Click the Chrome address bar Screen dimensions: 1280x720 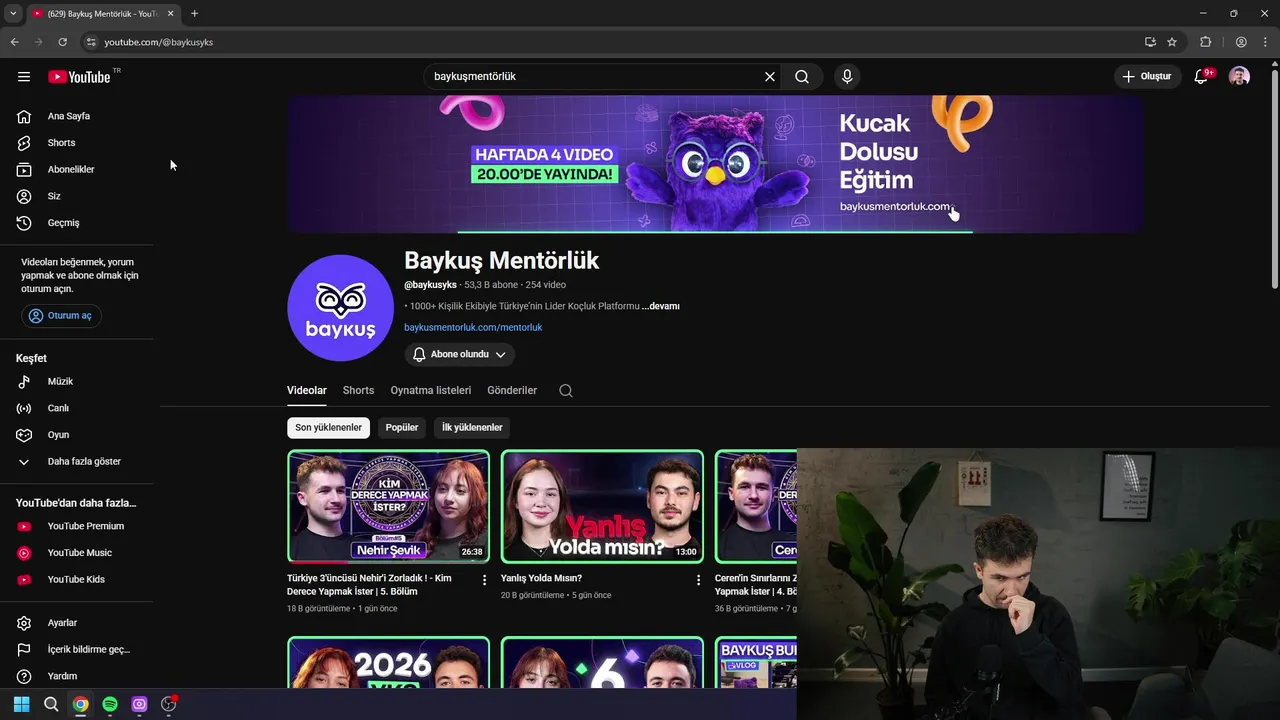(x=610, y=42)
